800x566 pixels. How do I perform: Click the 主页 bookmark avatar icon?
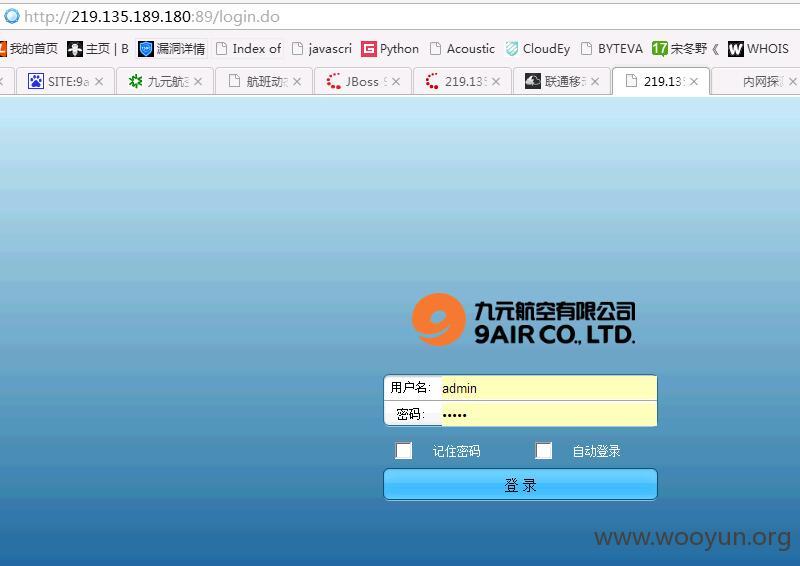click(74, 49)
